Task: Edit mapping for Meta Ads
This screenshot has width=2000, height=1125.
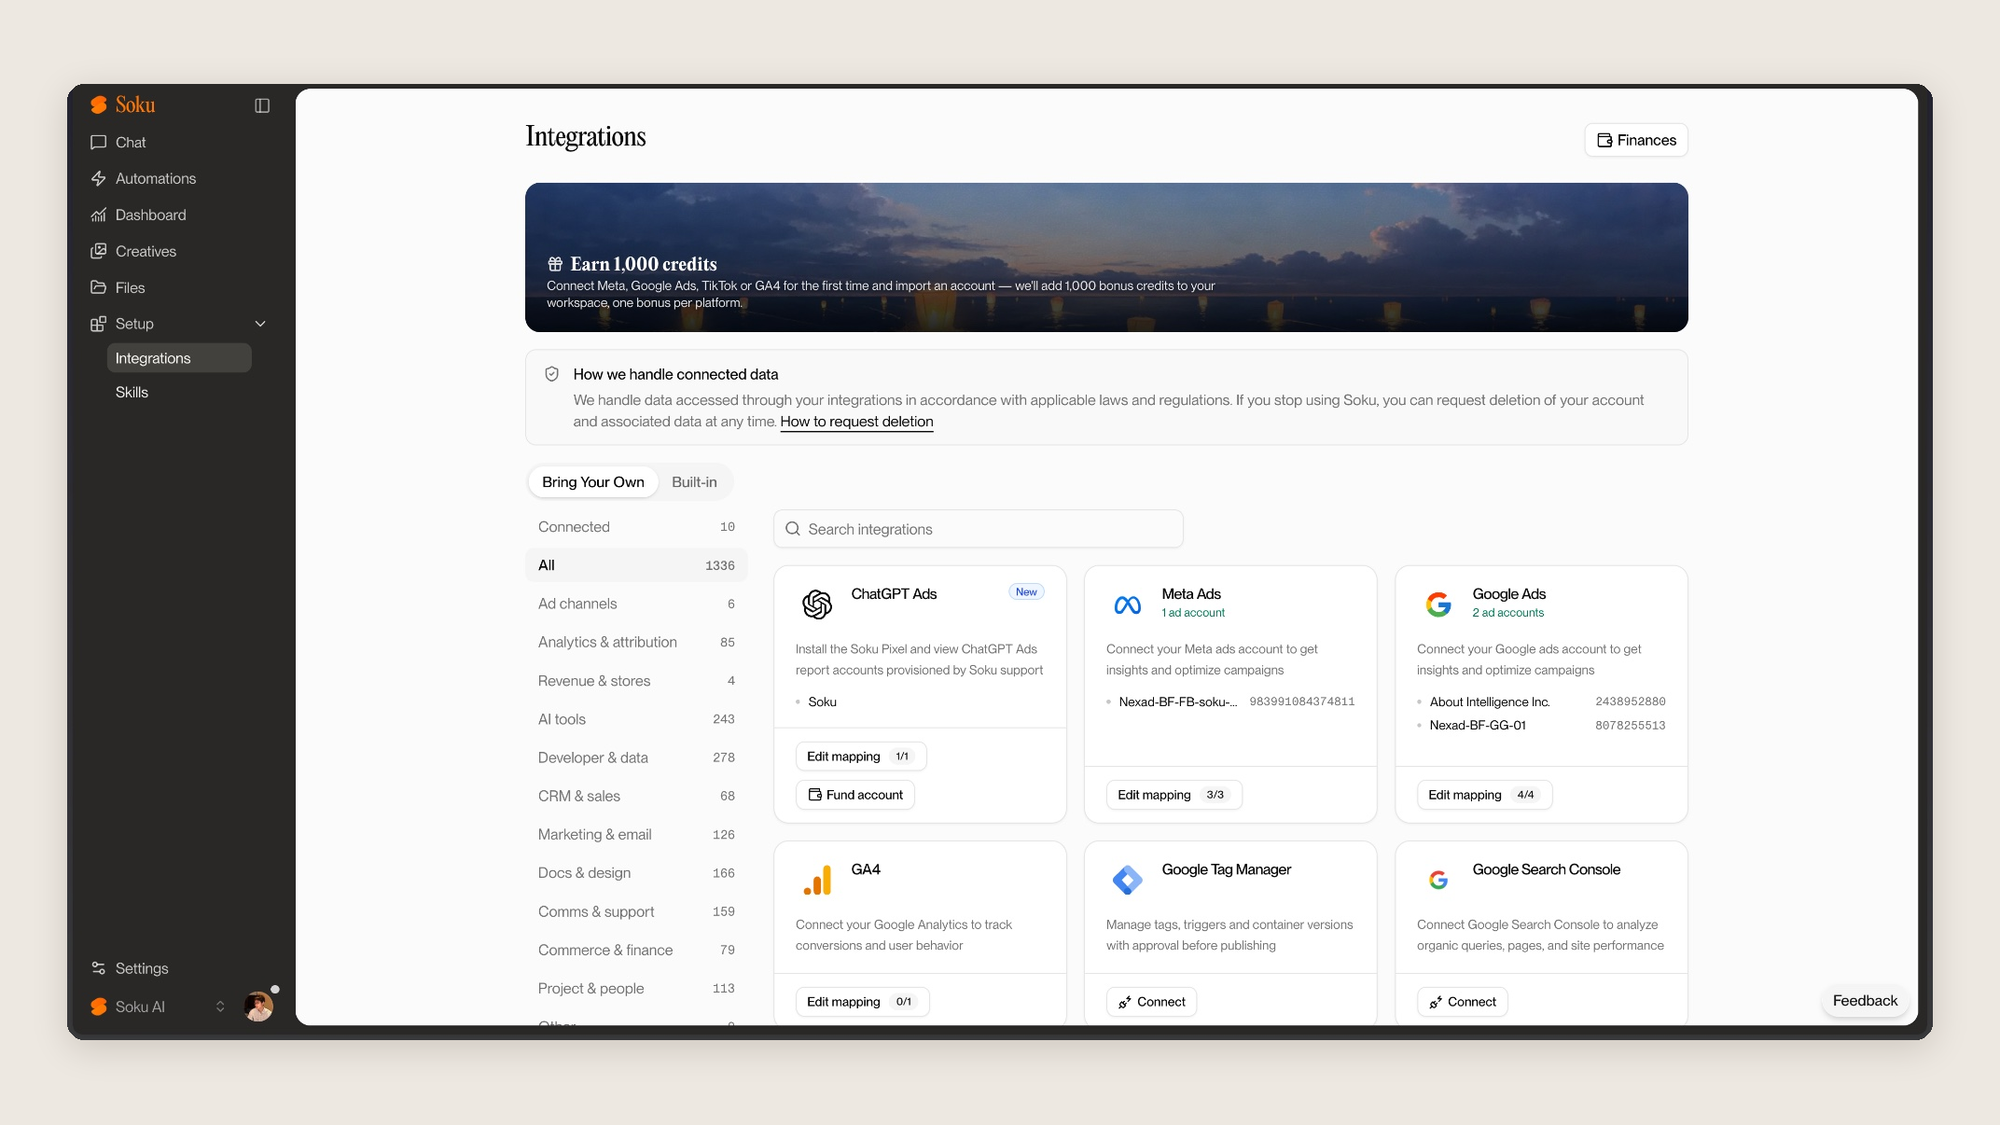Action: point(1173,795)
